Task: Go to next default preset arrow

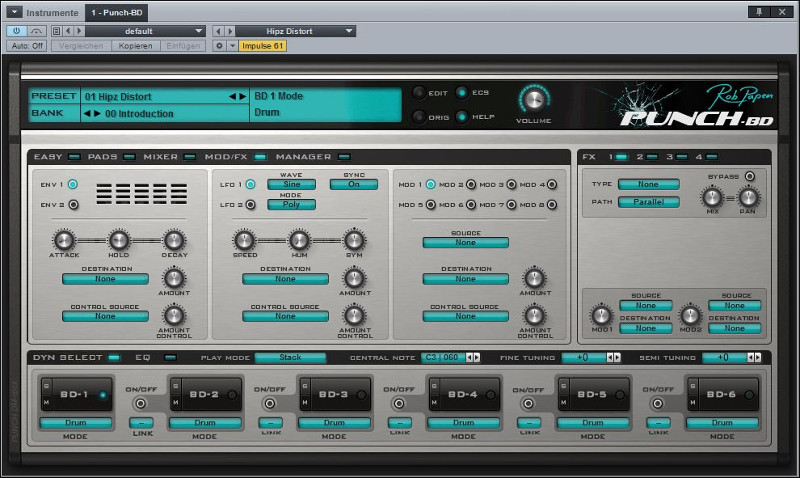Action: (x=79, y=31)
